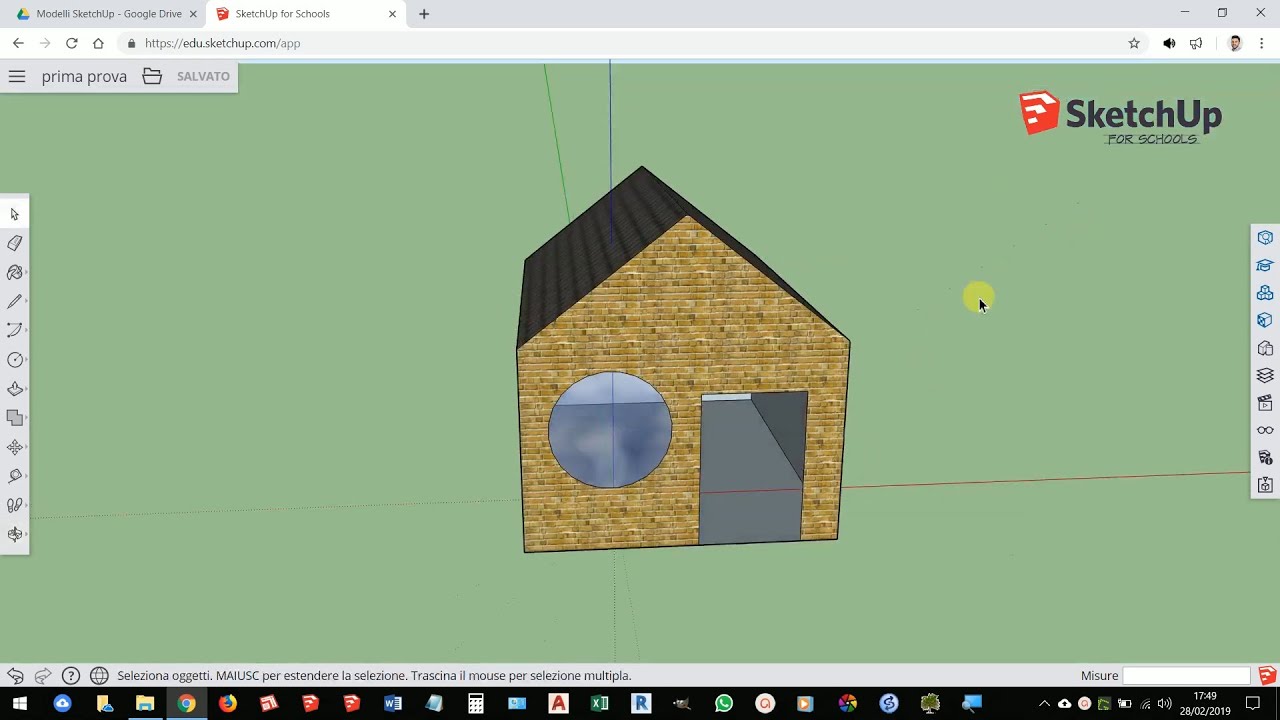Expand the Arc tool flyout arrow

click(25, 331)
